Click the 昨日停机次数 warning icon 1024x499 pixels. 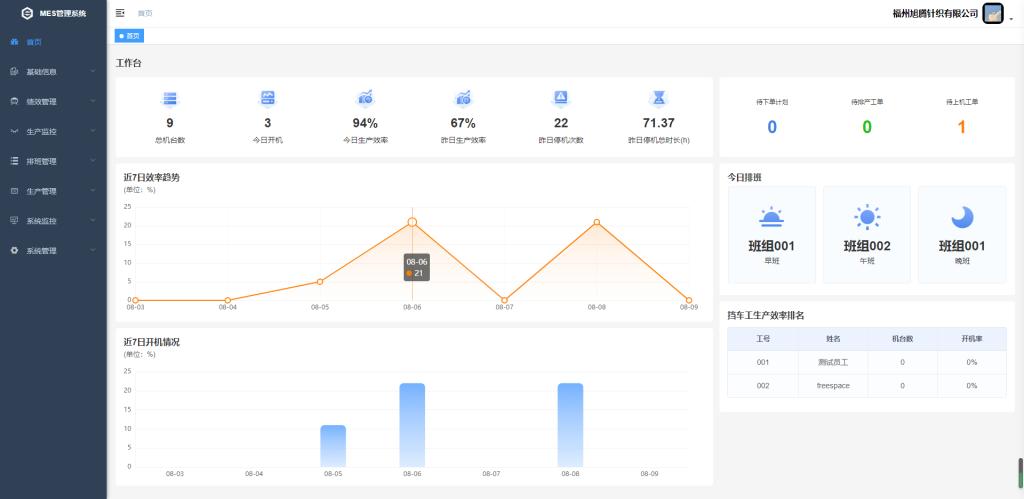[x=561, y=98]
